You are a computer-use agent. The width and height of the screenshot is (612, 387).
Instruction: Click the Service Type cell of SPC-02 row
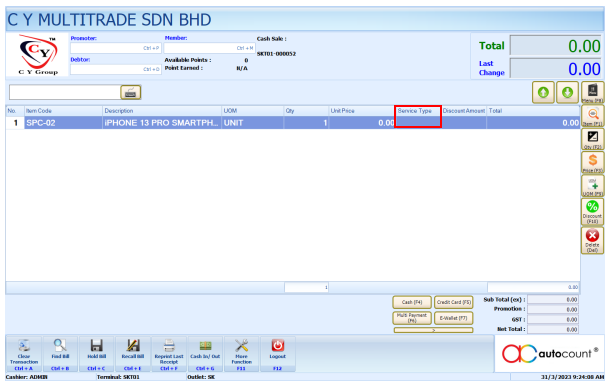click(418, 122)
